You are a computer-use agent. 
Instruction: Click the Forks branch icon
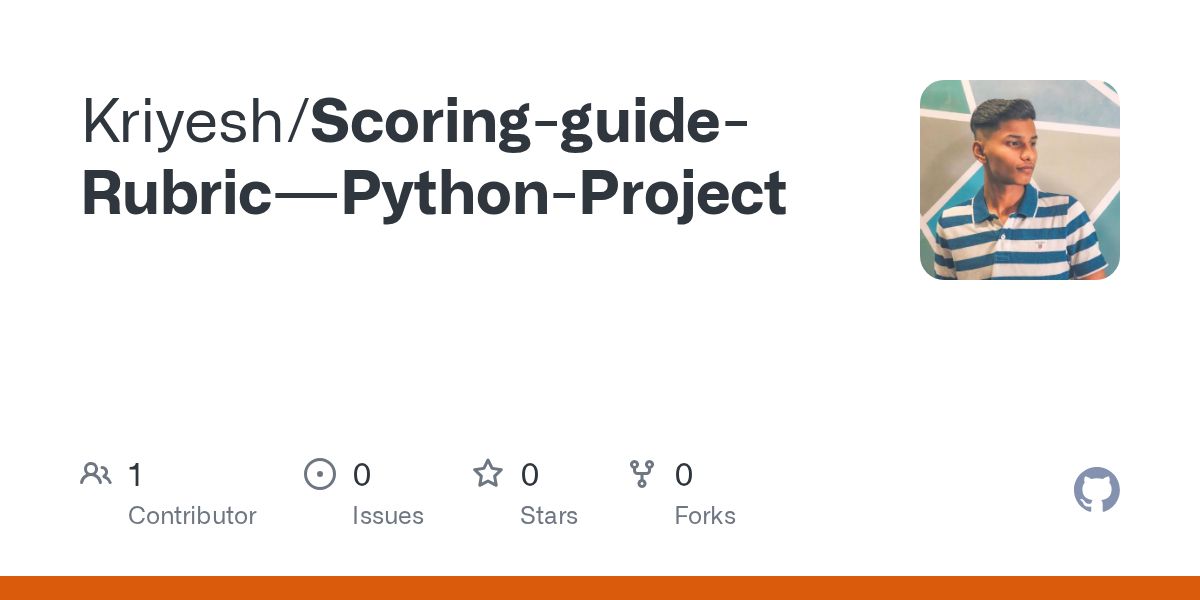coord(642,474)
